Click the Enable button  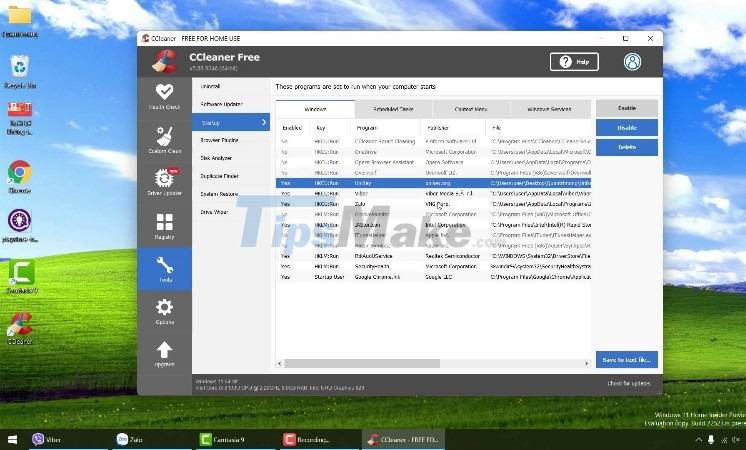[627, 108]
